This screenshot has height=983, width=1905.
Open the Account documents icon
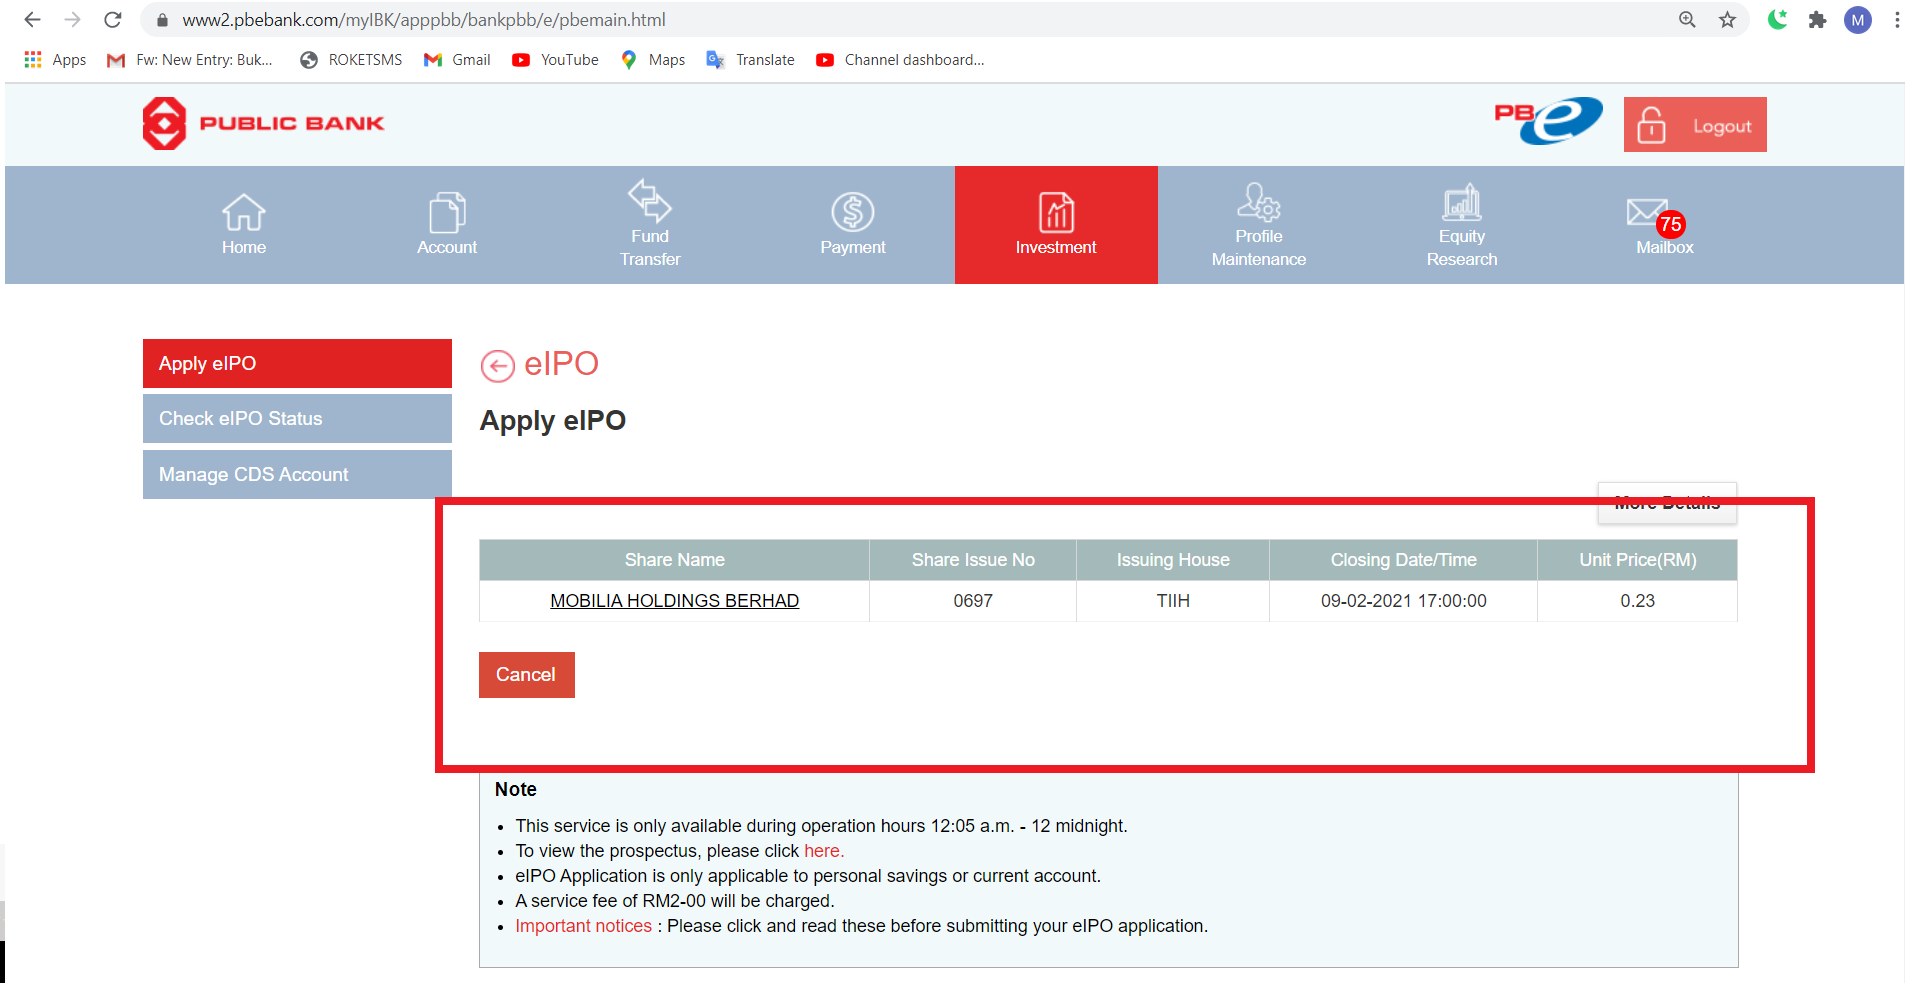pos(447,212)
